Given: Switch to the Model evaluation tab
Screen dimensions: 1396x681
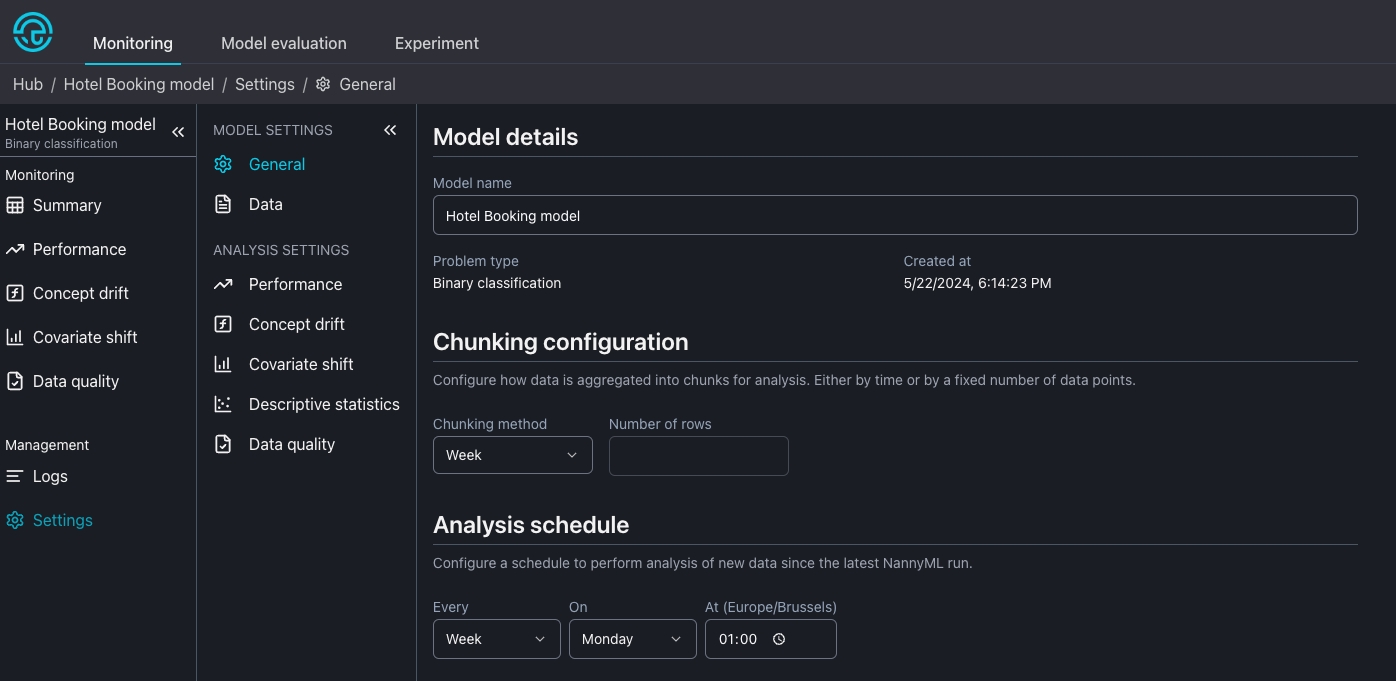Looking at the screenshot, I should (x=283, y=43).
